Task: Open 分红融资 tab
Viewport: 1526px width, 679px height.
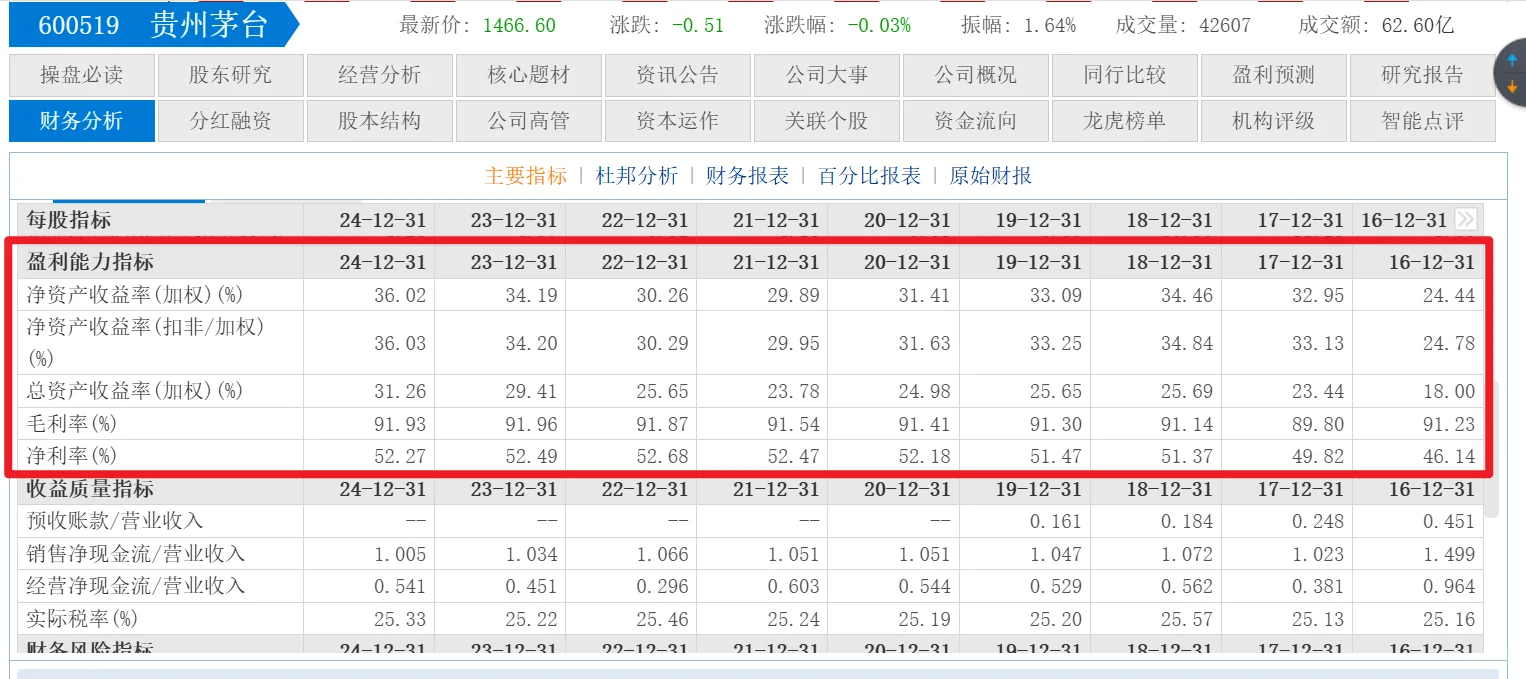Action: coord(230,121)
